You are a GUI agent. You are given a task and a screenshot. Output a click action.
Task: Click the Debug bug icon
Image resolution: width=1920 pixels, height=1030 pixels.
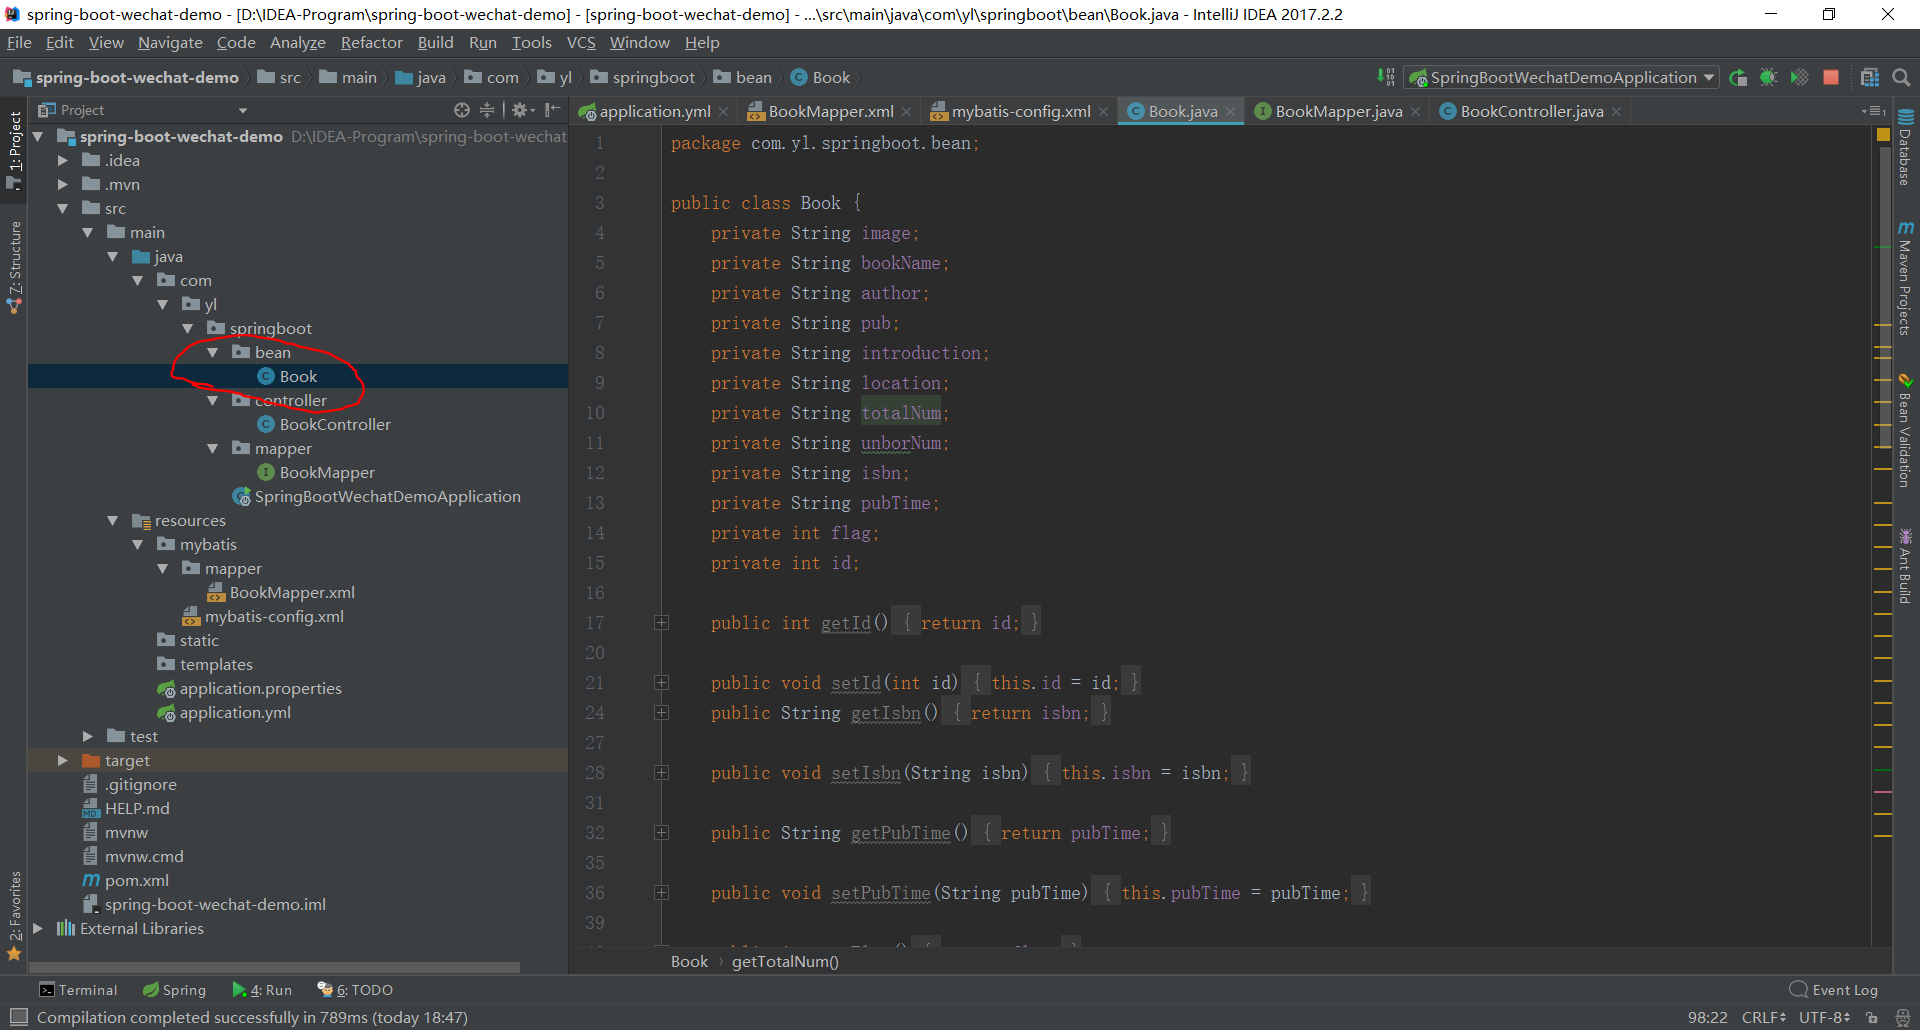pos(1768,78)
